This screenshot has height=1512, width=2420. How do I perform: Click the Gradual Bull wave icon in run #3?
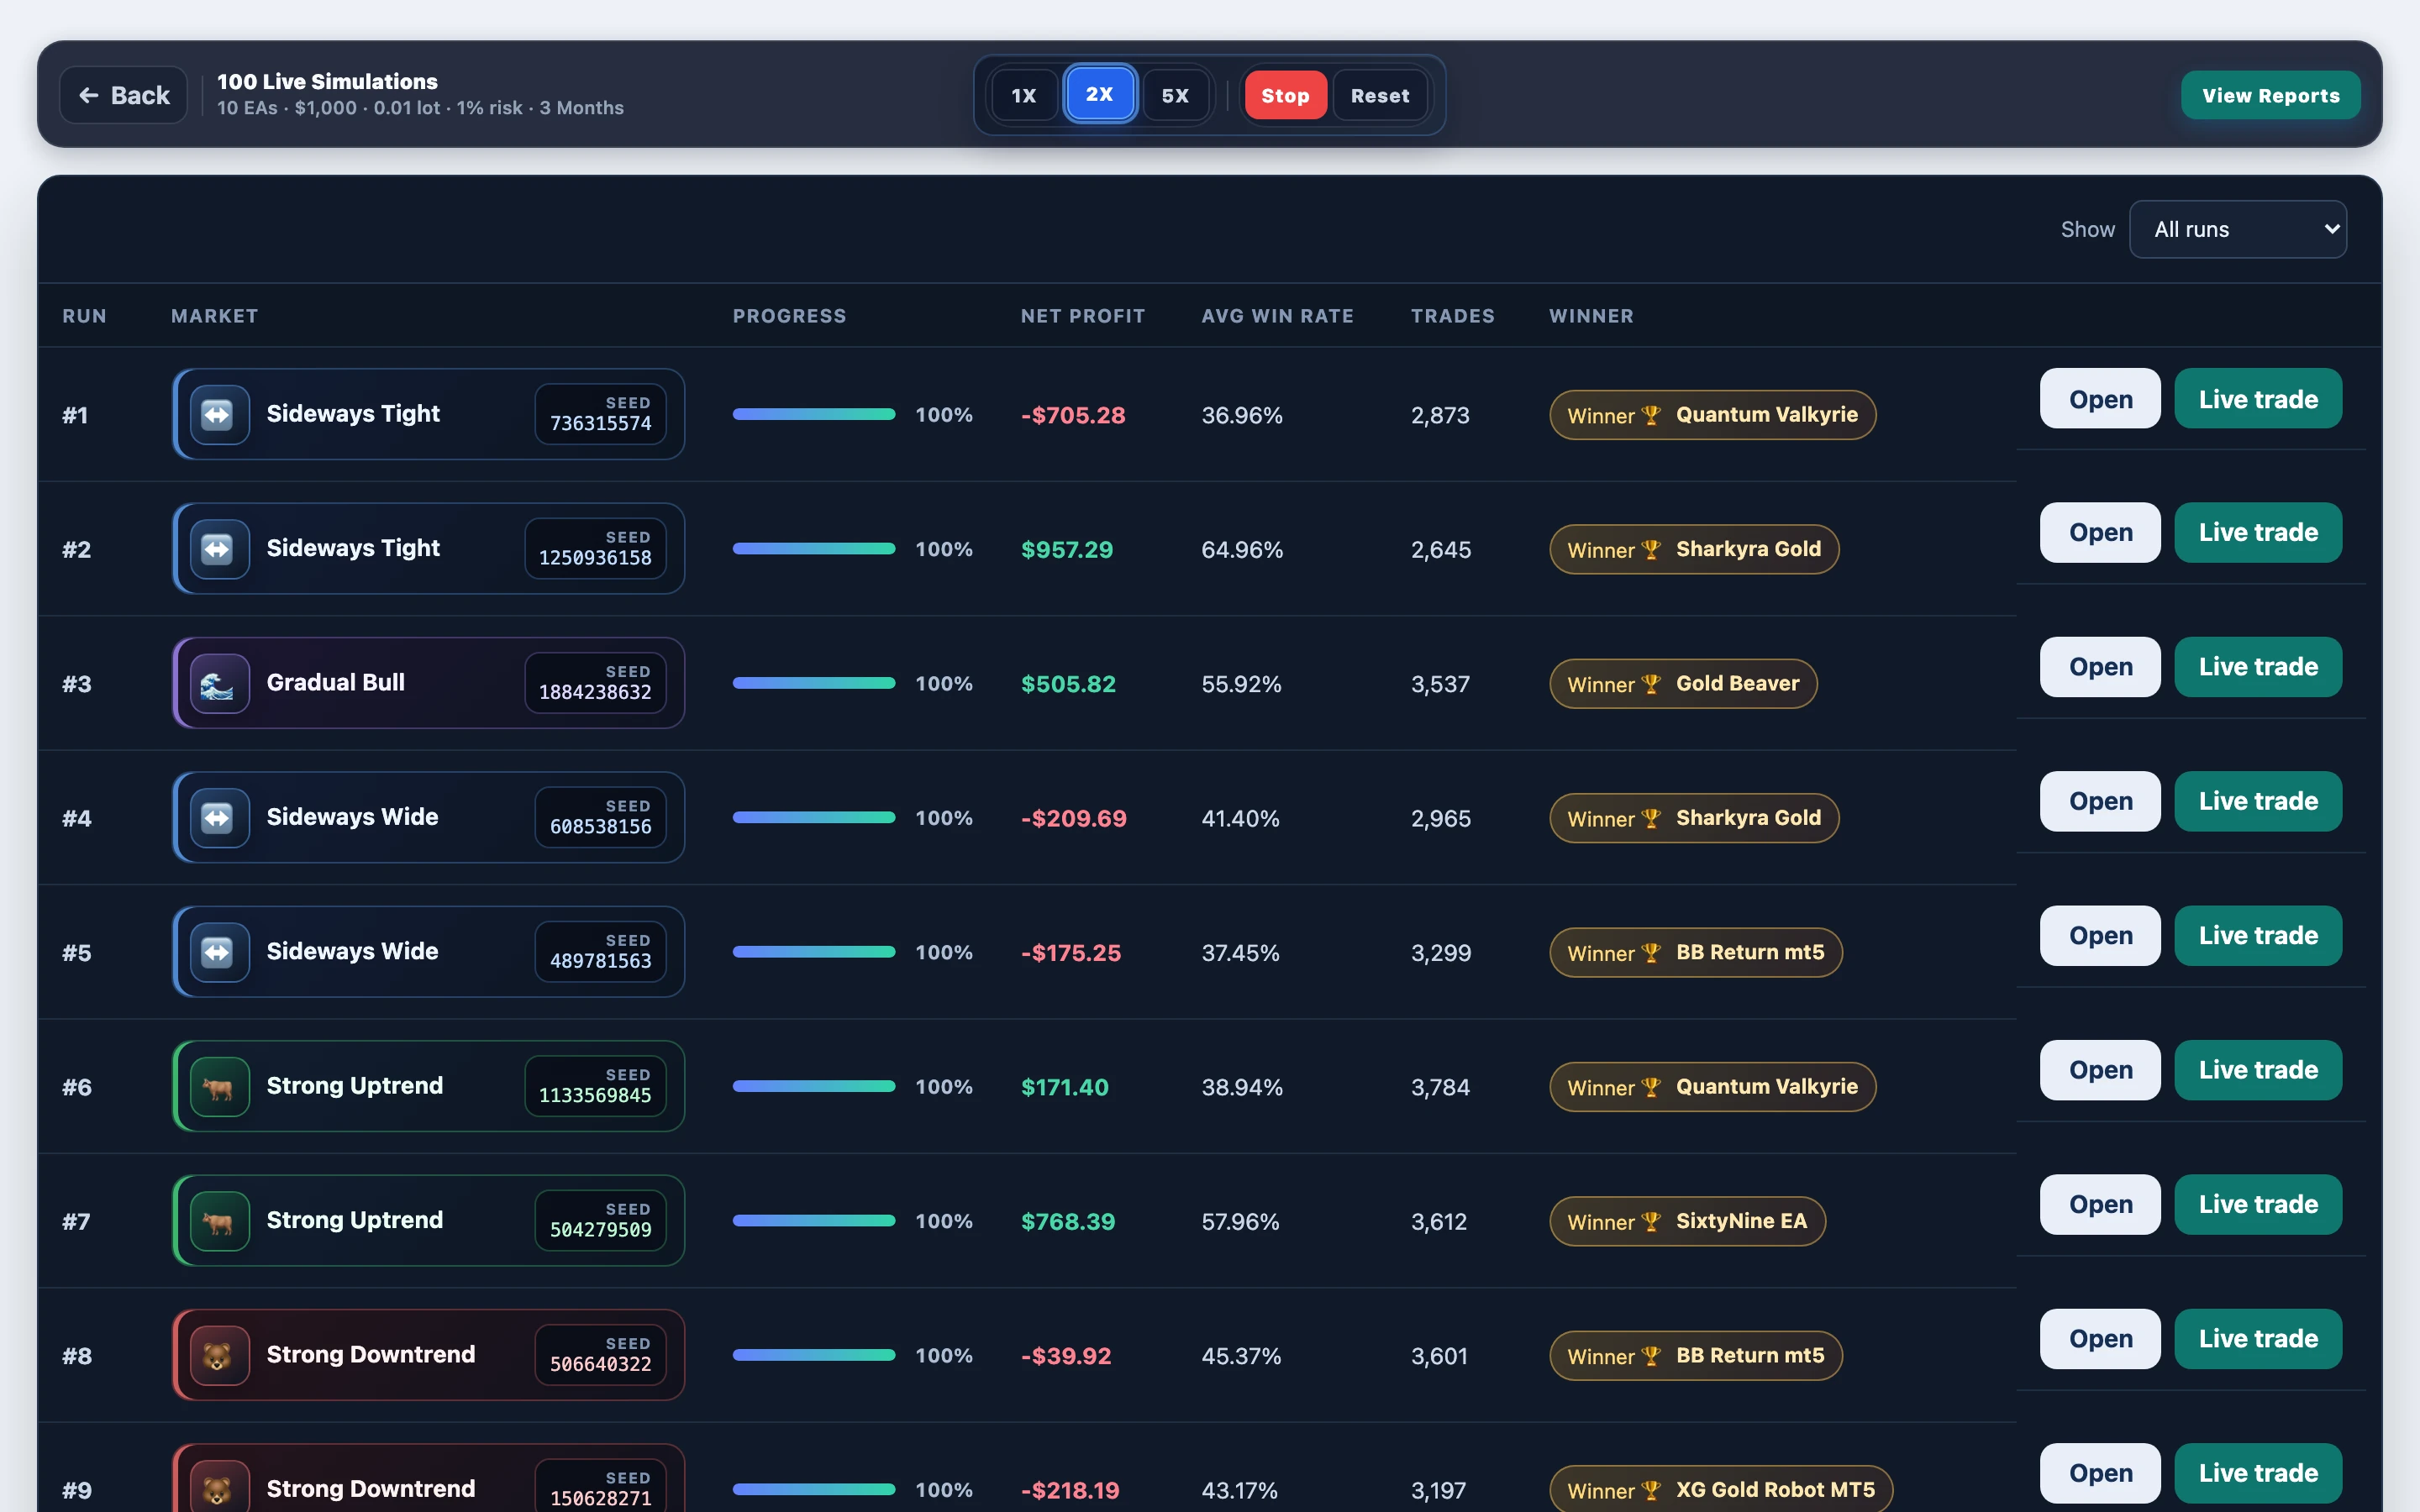(x=219, y=683)
